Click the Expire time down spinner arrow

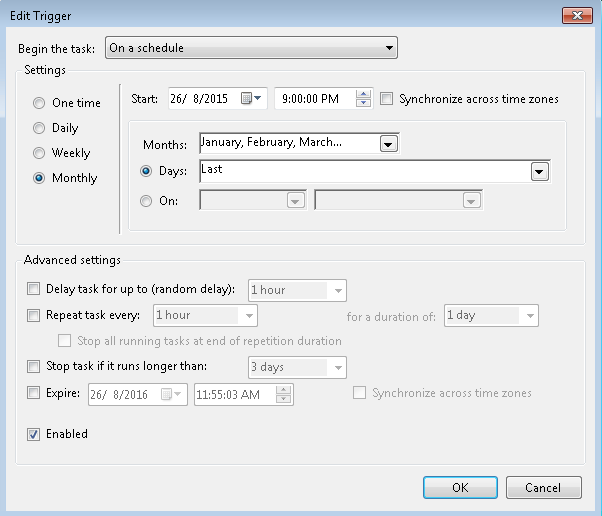(283, 399)
